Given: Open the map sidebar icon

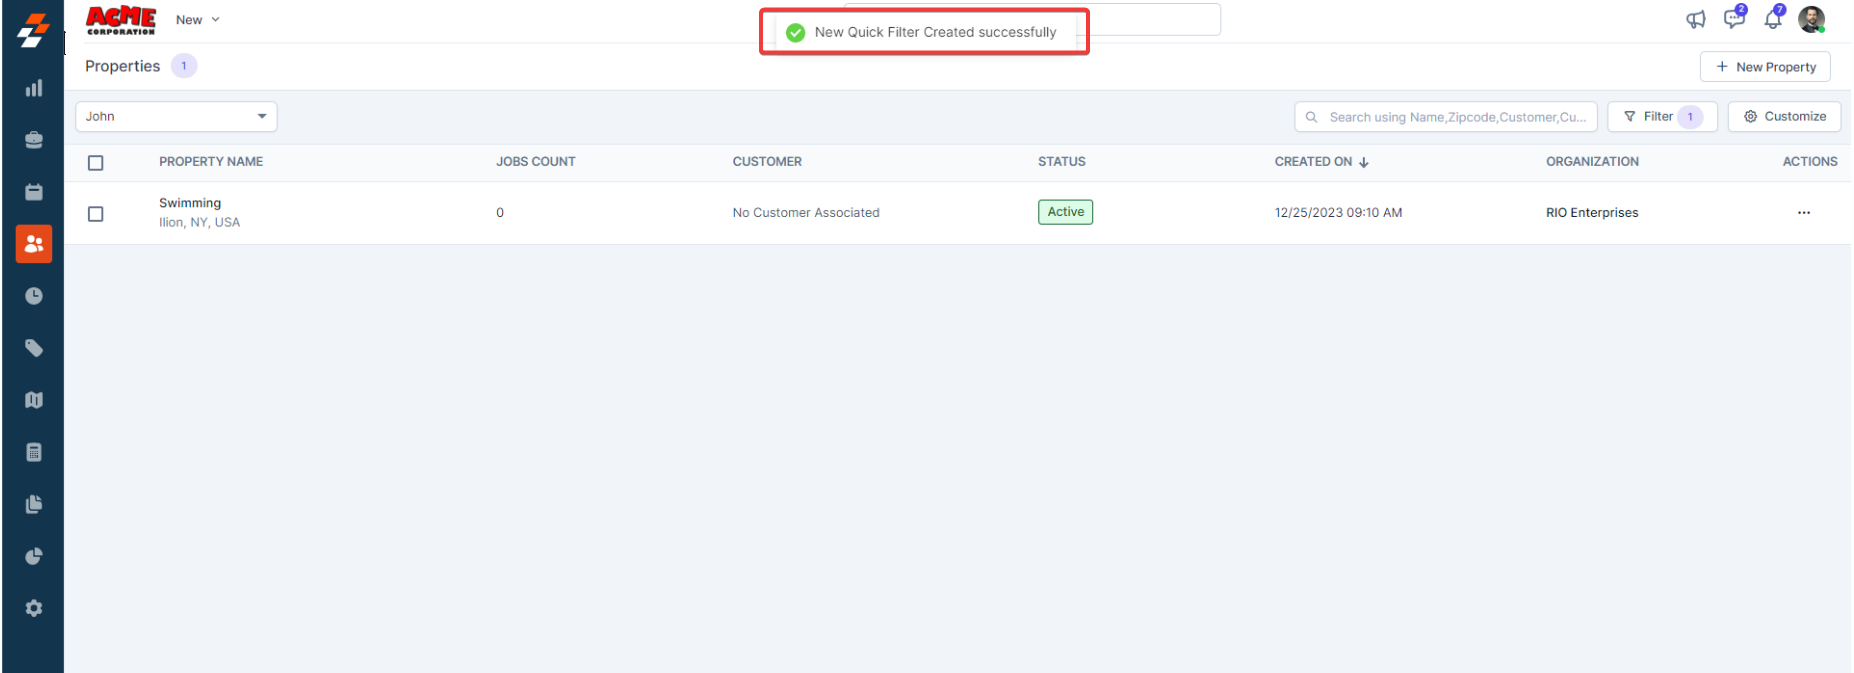Looking at the screenshot, I should pyautogui.click(x=34, y=400).
